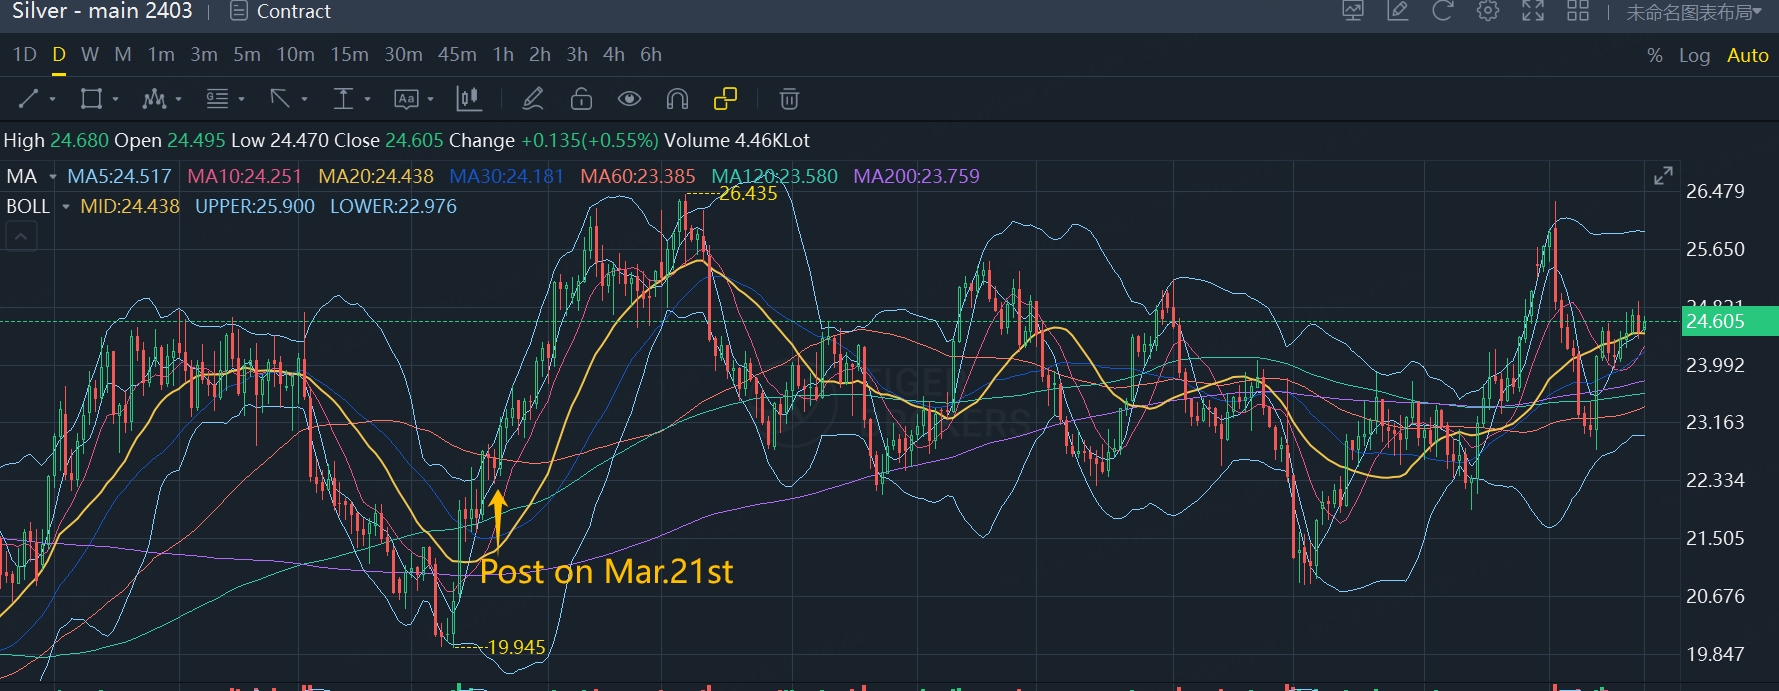The image size is (1779, 691).
Task: Toggle magnet snap mode
Action: (x=677, y=99)
